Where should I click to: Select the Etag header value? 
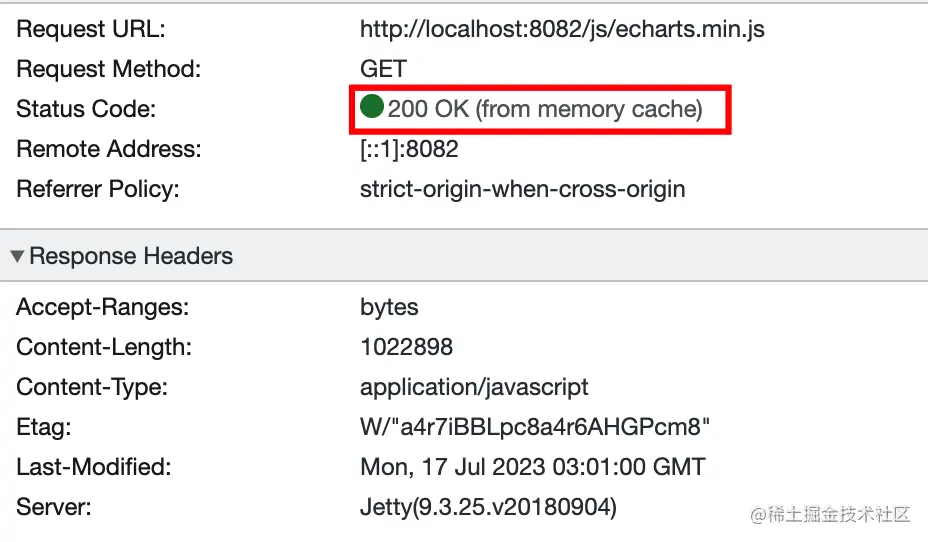point(535,427)
